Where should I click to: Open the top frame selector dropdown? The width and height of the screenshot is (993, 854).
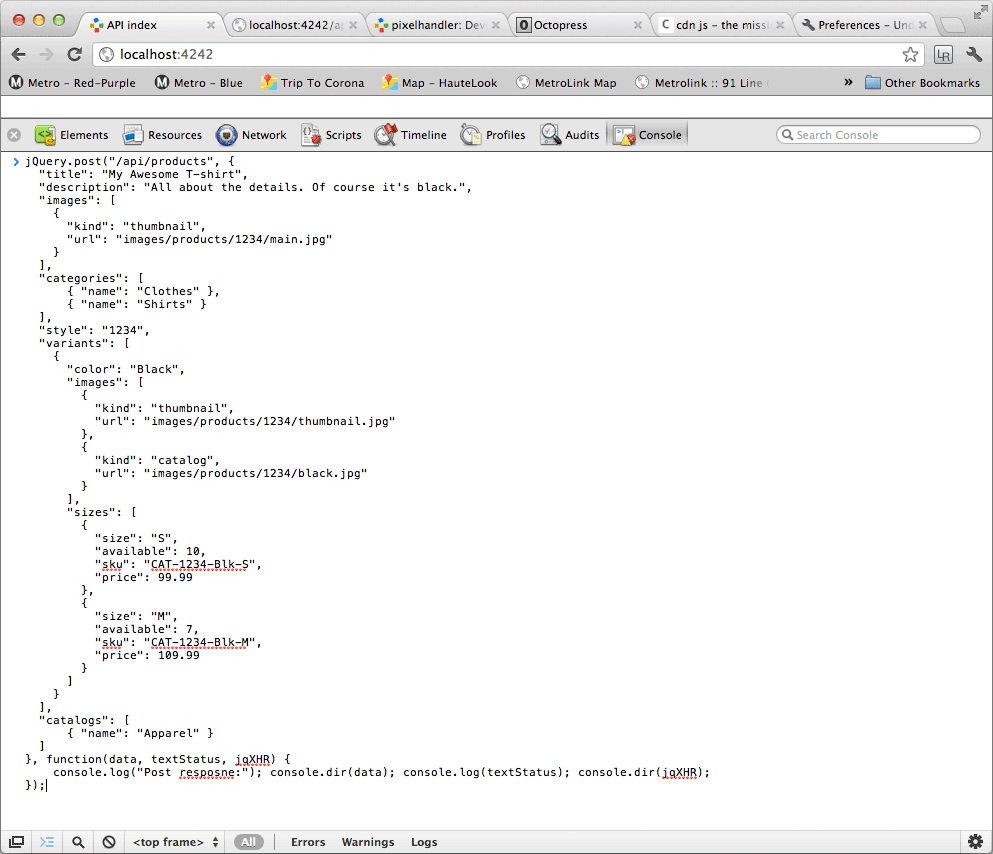174,841
